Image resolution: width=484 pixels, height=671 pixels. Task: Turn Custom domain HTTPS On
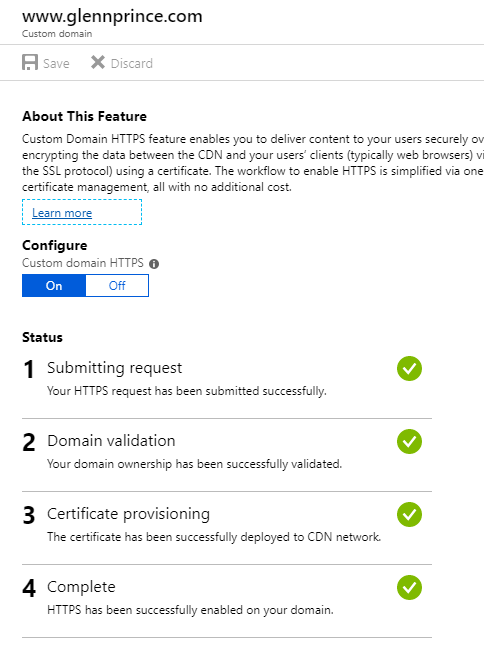click(54, 285)
